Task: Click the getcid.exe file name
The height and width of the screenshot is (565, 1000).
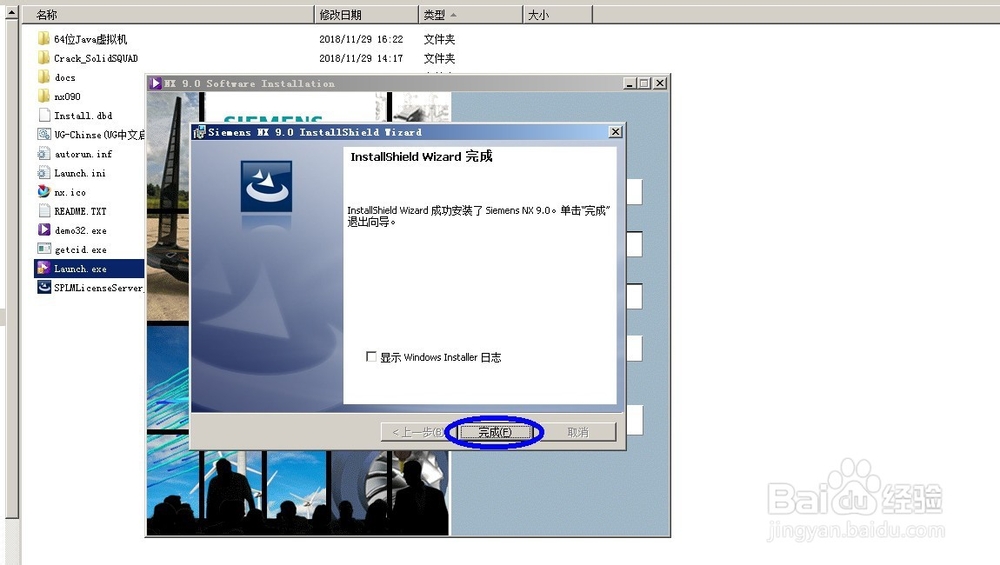Action: click(80, 250)
